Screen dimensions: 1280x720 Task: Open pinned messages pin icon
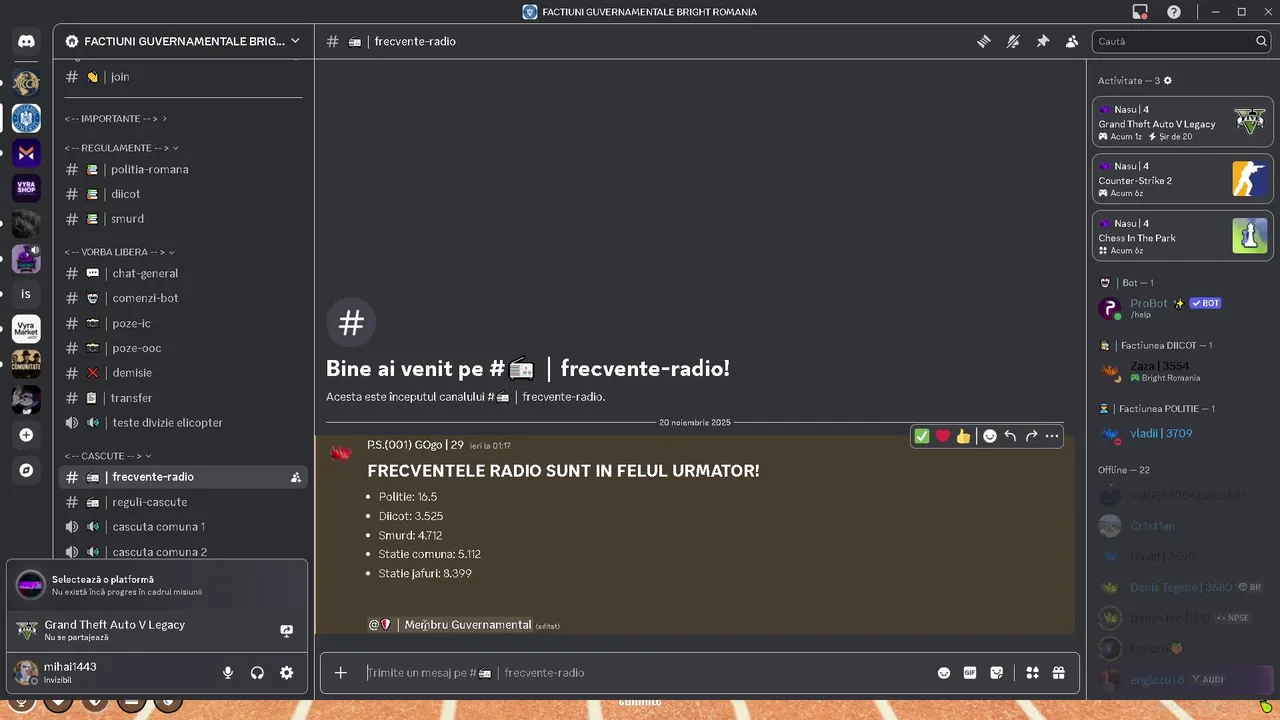[x=1043, y=41]
